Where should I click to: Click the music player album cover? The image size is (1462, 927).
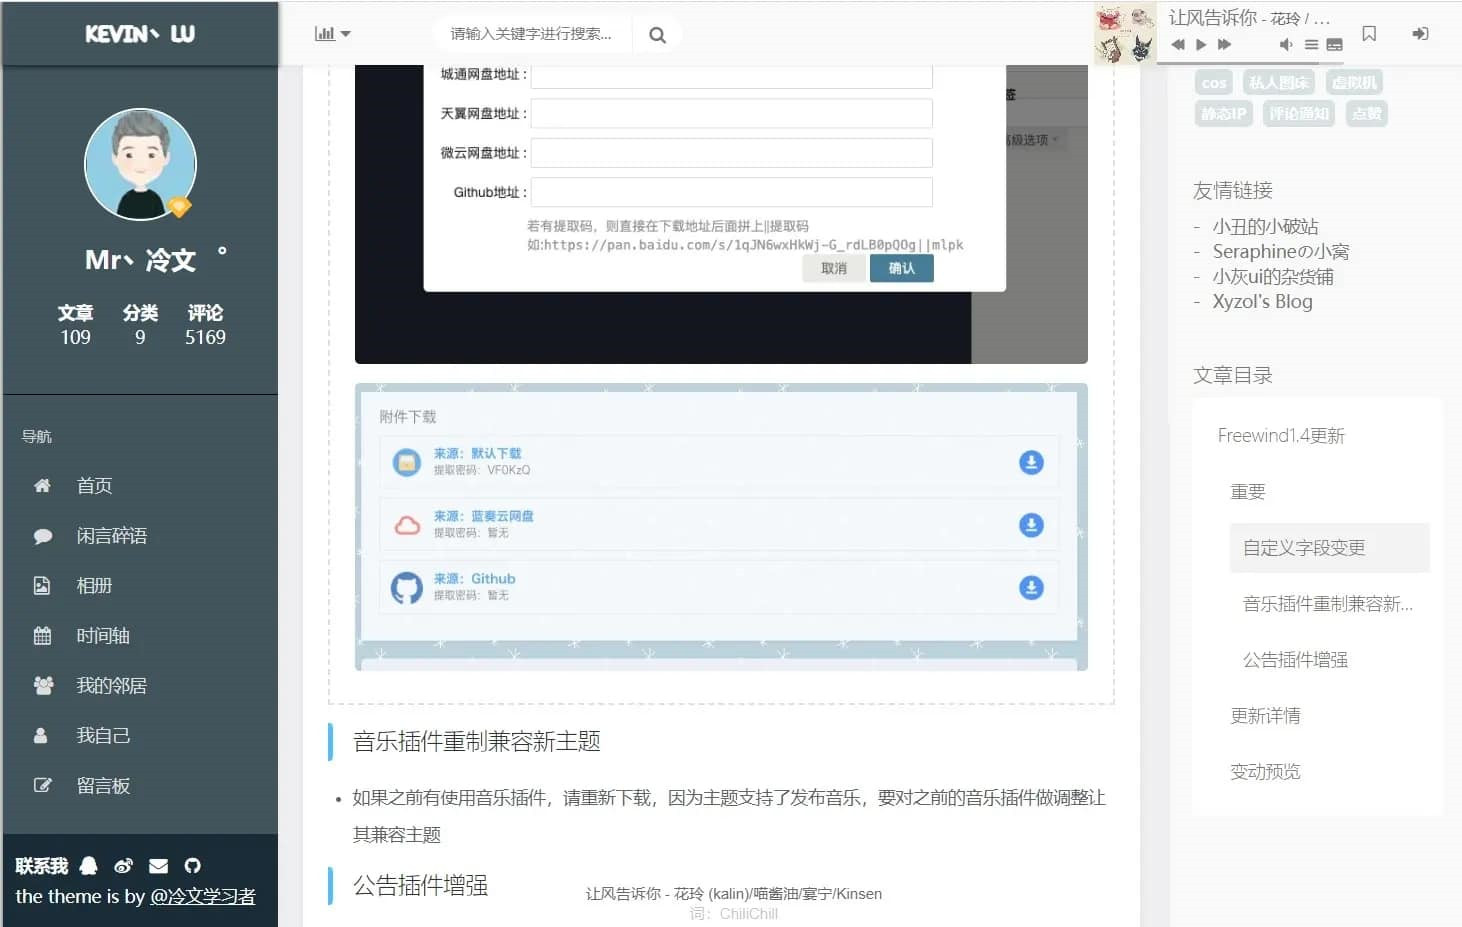pyautogui.click(x=1125, y=34)
